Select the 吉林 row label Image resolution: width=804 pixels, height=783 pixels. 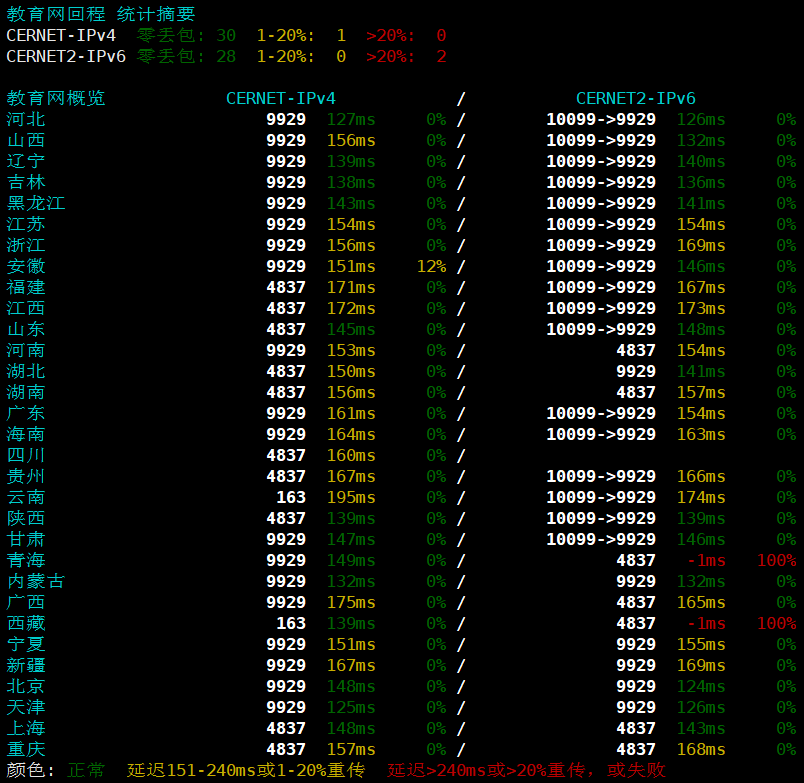(26, 182)
